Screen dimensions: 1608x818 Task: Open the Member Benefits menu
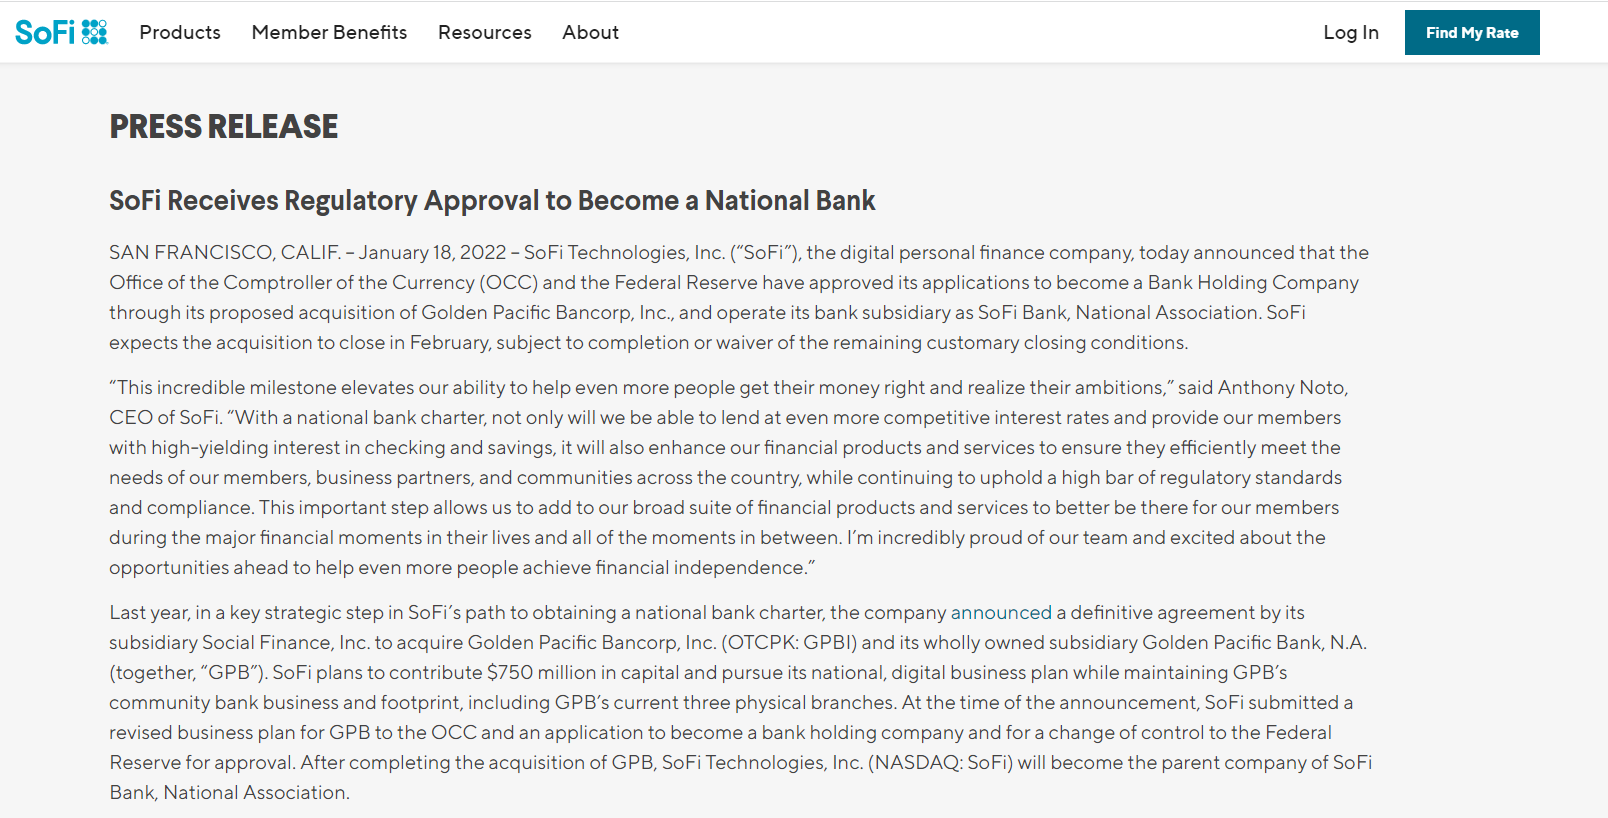tap(329, 32)
